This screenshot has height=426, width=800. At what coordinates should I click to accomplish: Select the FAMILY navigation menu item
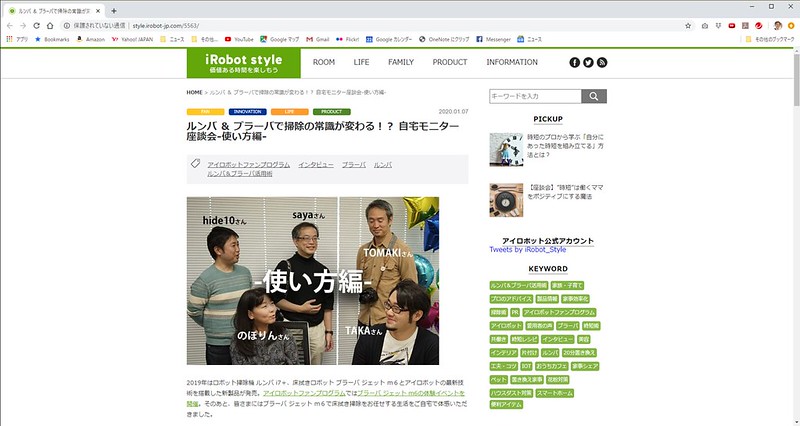(400, 62)
